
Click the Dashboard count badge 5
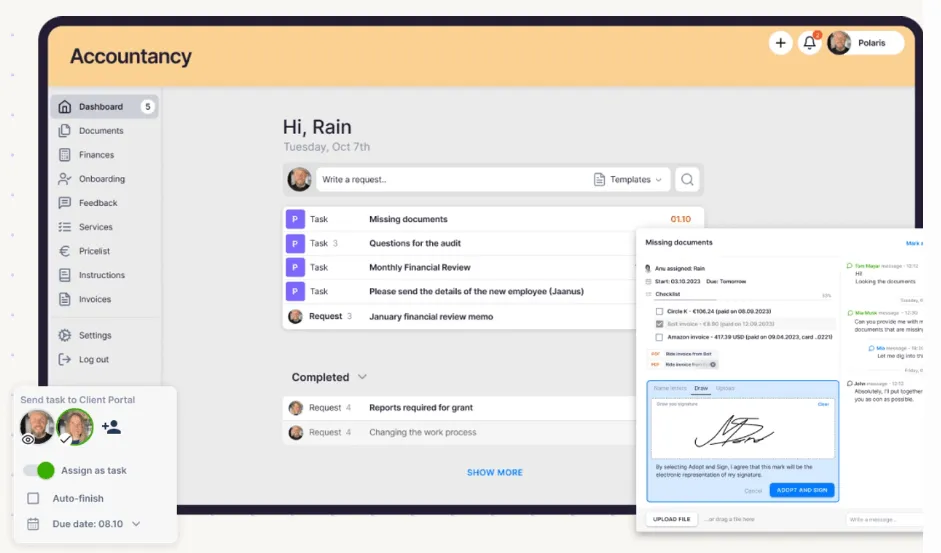[x=147, y=107]
